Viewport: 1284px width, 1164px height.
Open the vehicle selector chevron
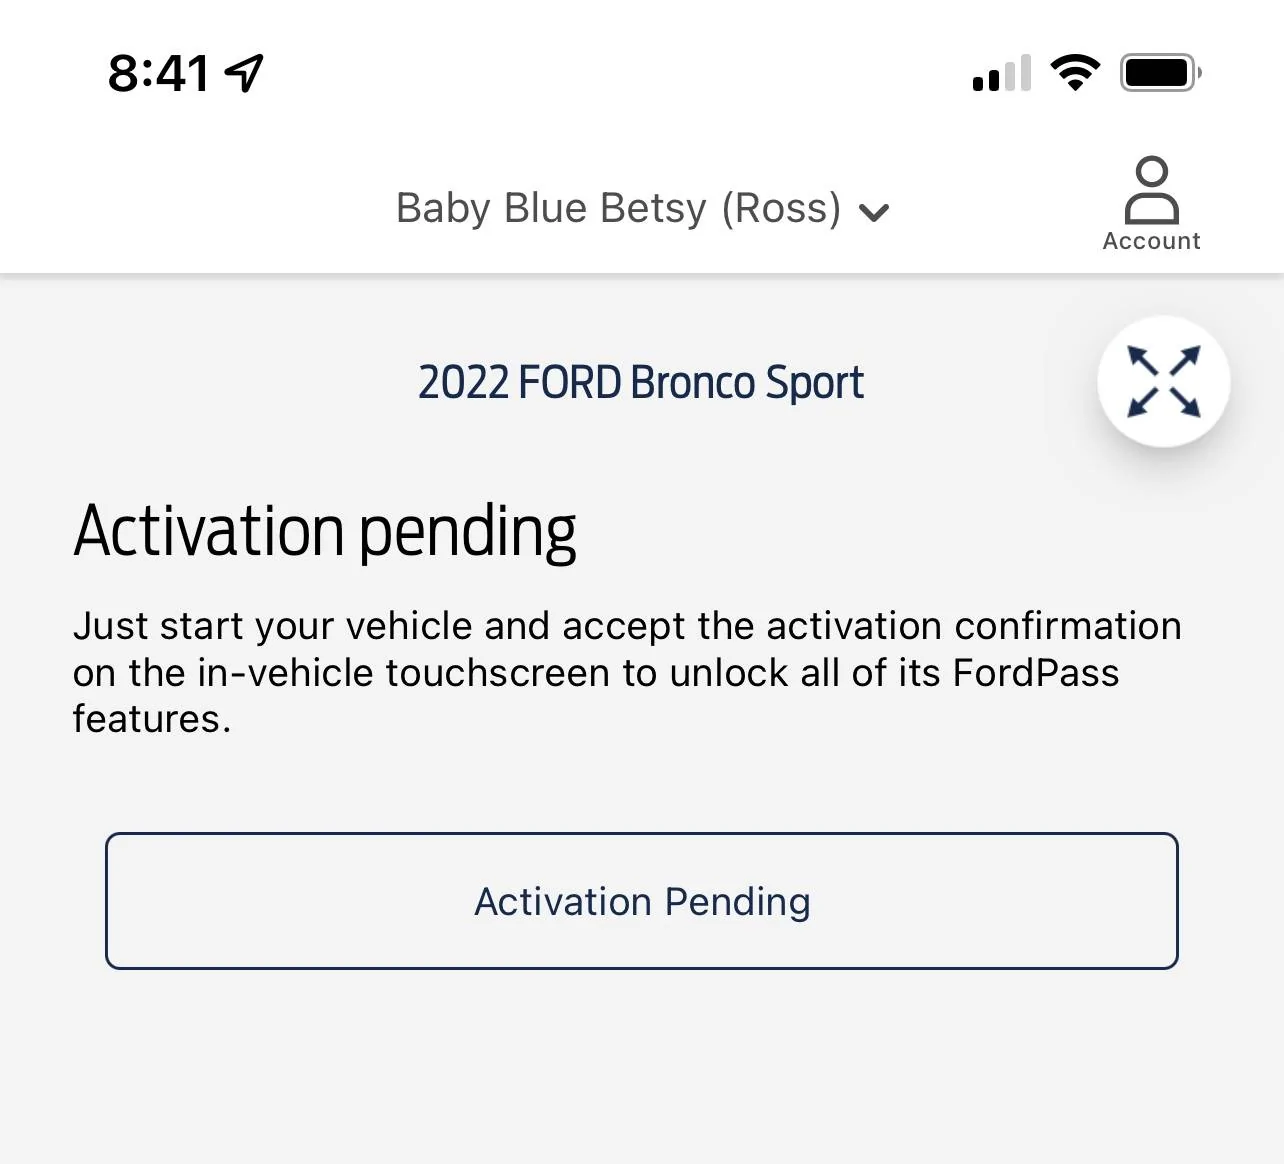click(x=874, y=211)
